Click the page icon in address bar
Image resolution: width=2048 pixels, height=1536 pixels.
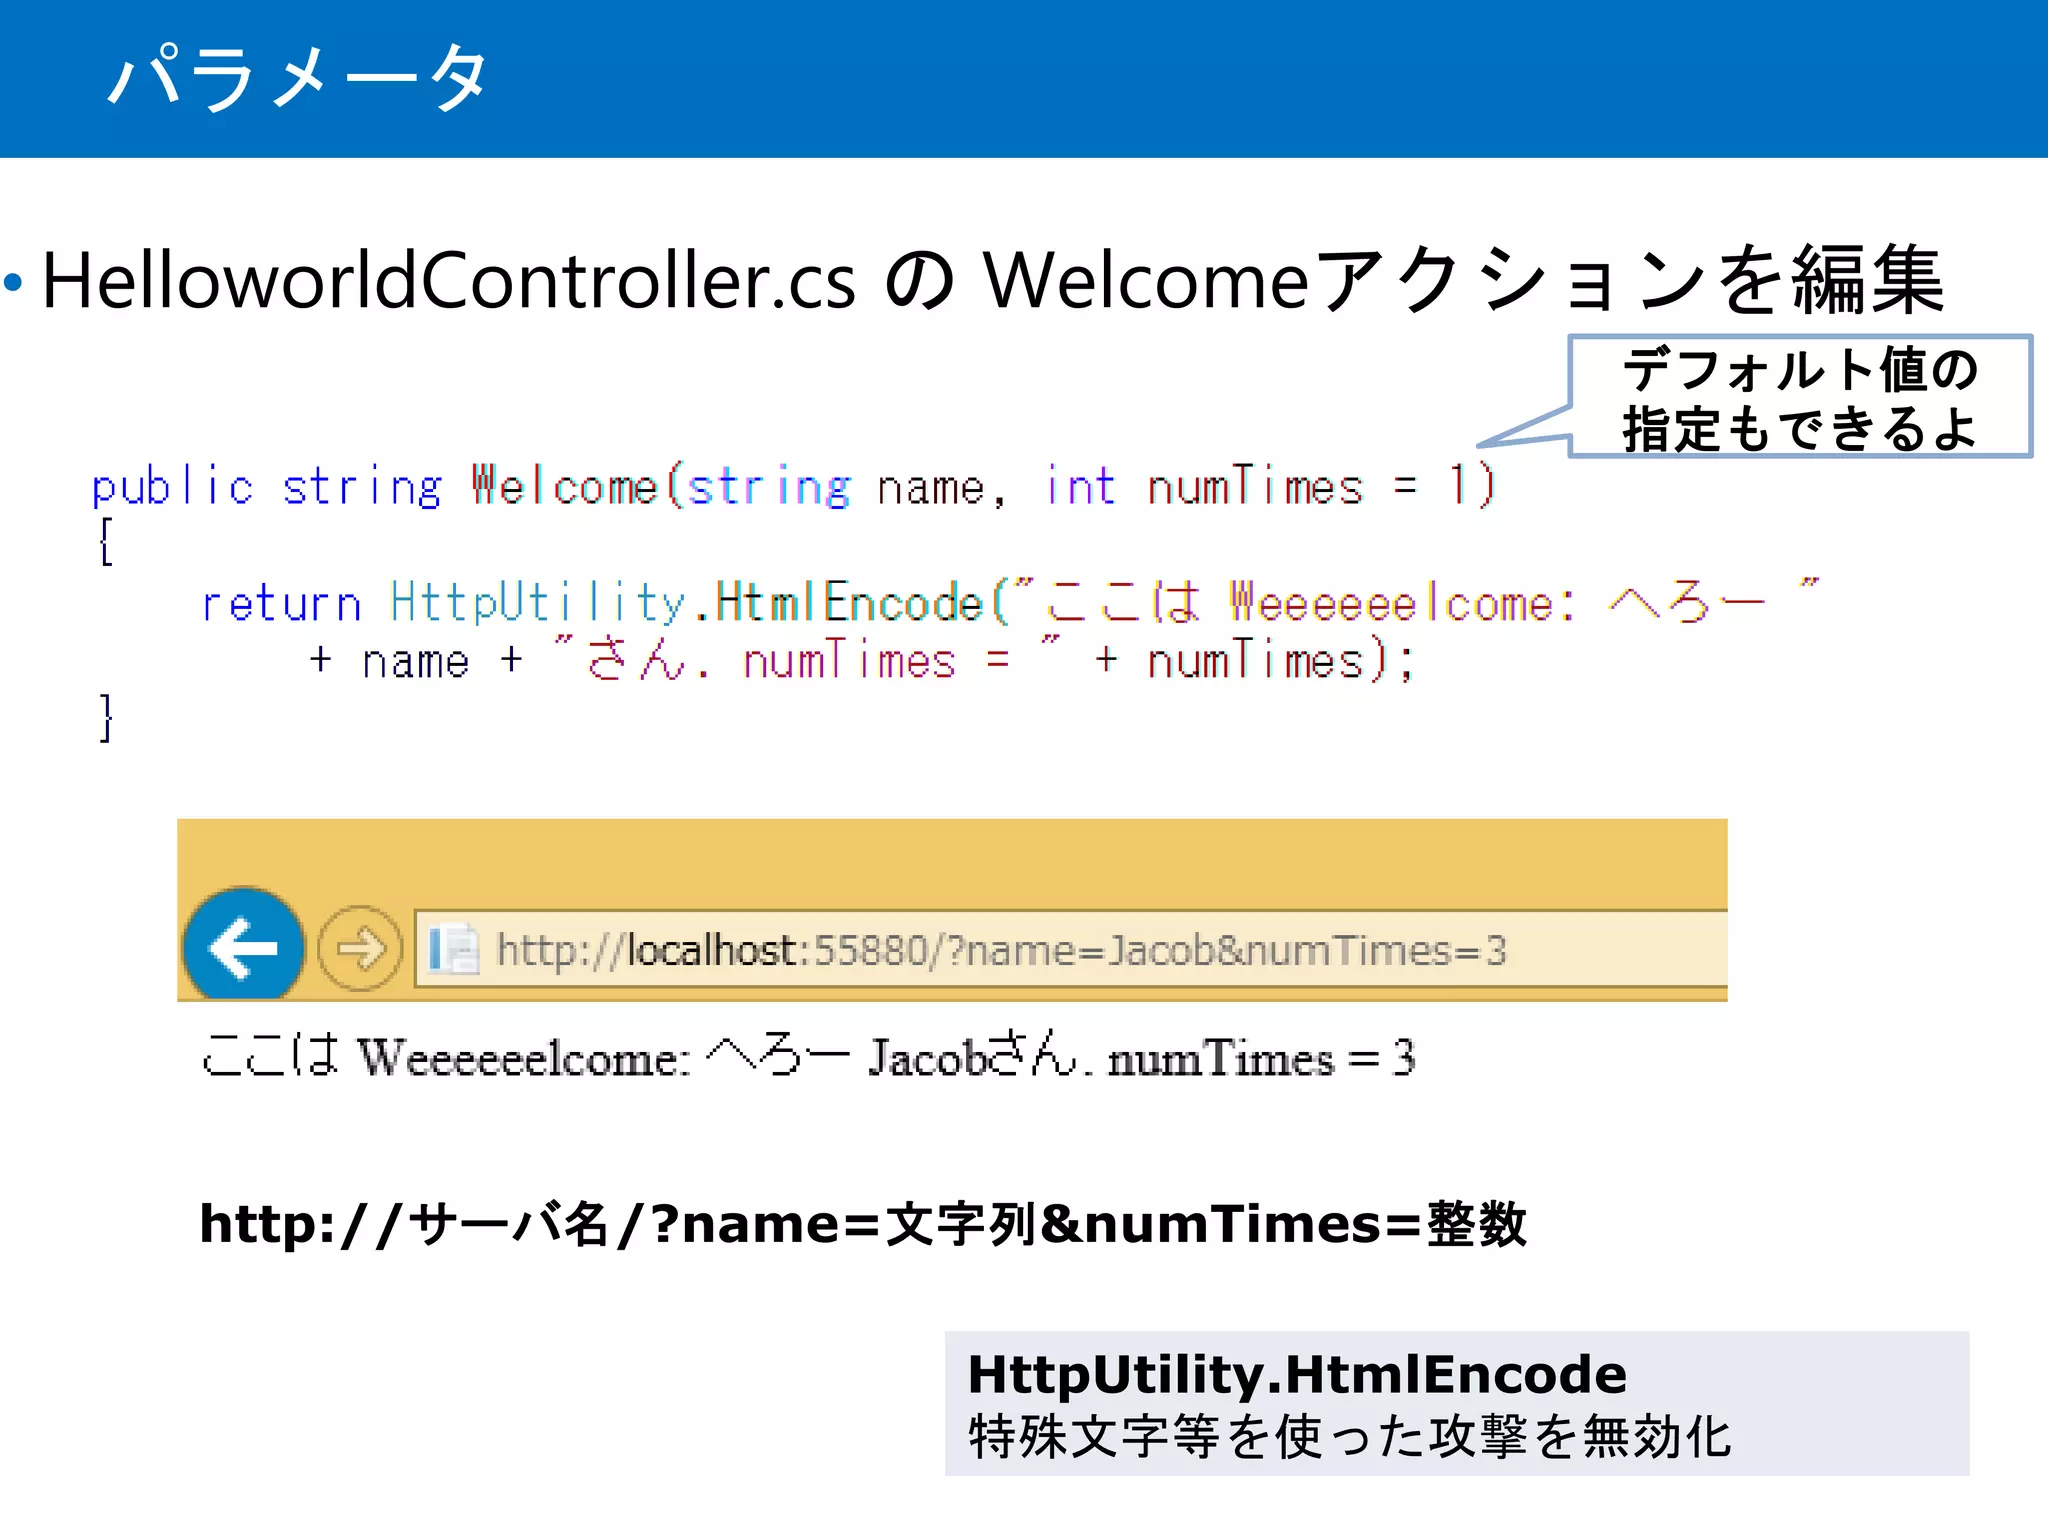click(x=453, y=949)
